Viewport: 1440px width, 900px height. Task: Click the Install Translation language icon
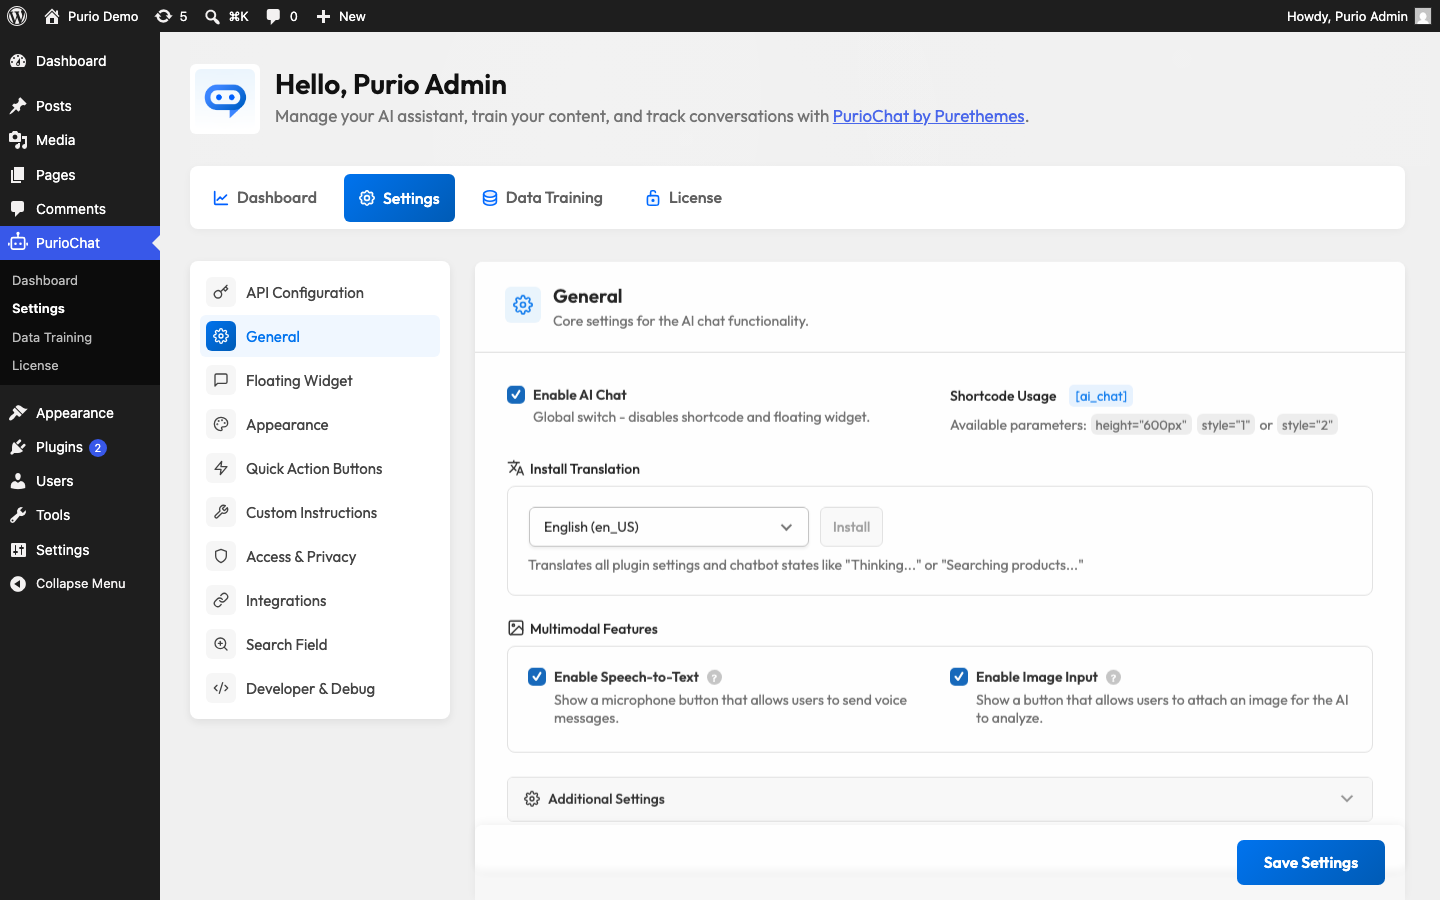tap(516, 468)
